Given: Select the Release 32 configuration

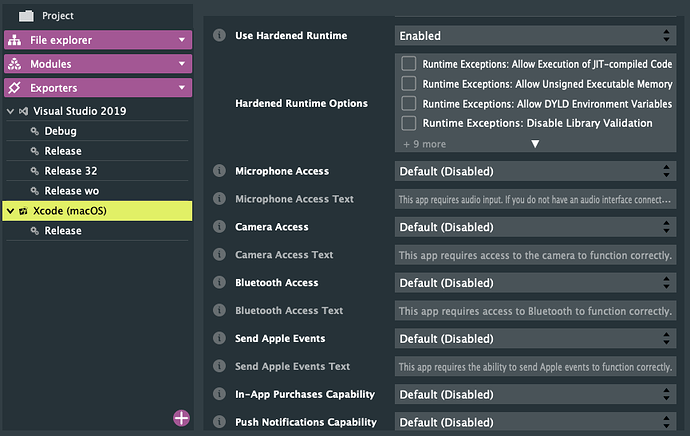Looking at the screenshot, I should tap(70, 171).
